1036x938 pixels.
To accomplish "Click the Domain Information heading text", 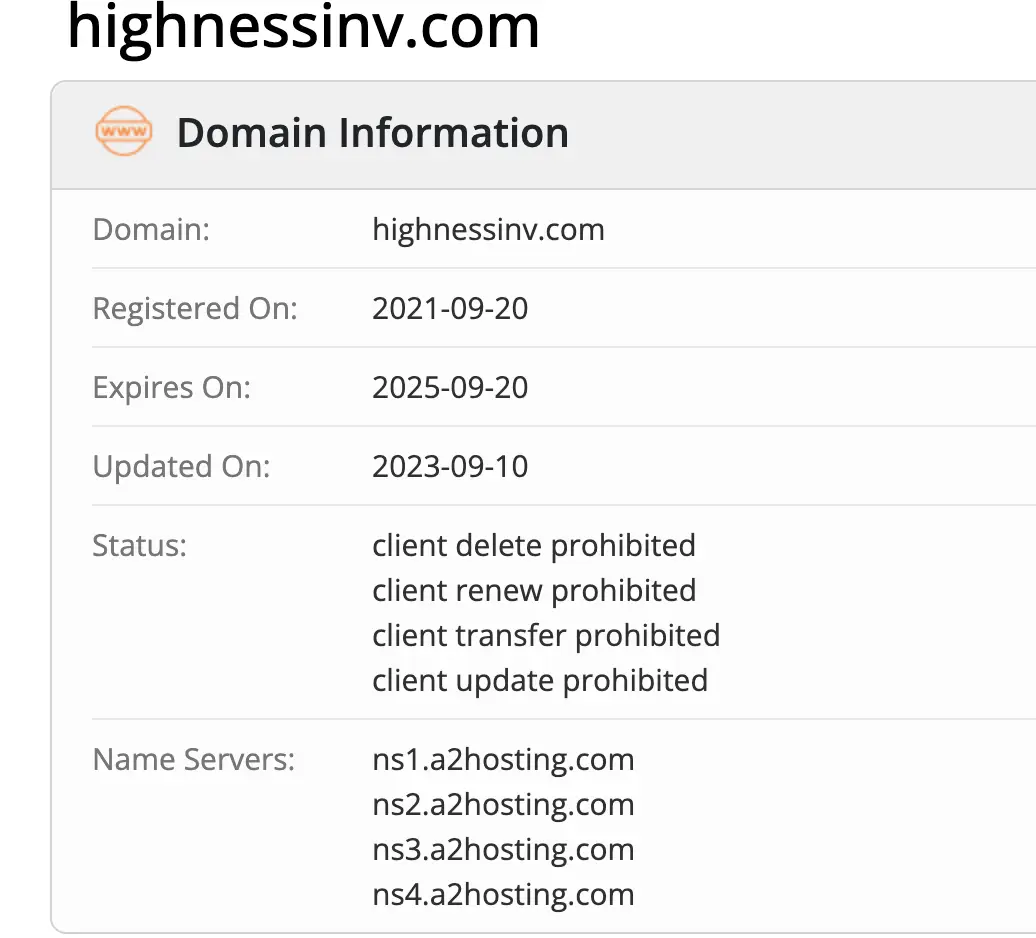I will pyautogui.click(x=372, y=132).
